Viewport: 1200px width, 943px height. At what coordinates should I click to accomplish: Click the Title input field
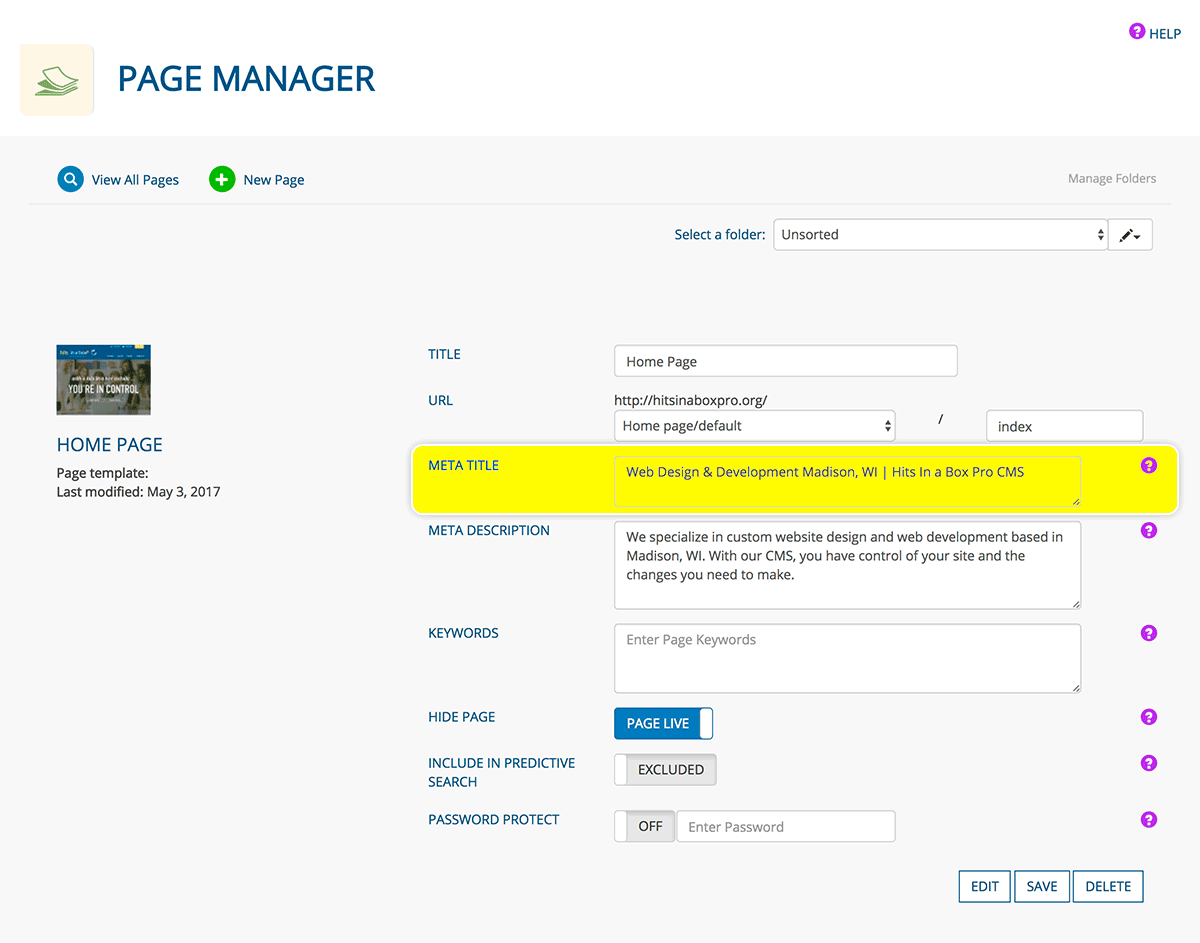[786, 361]
